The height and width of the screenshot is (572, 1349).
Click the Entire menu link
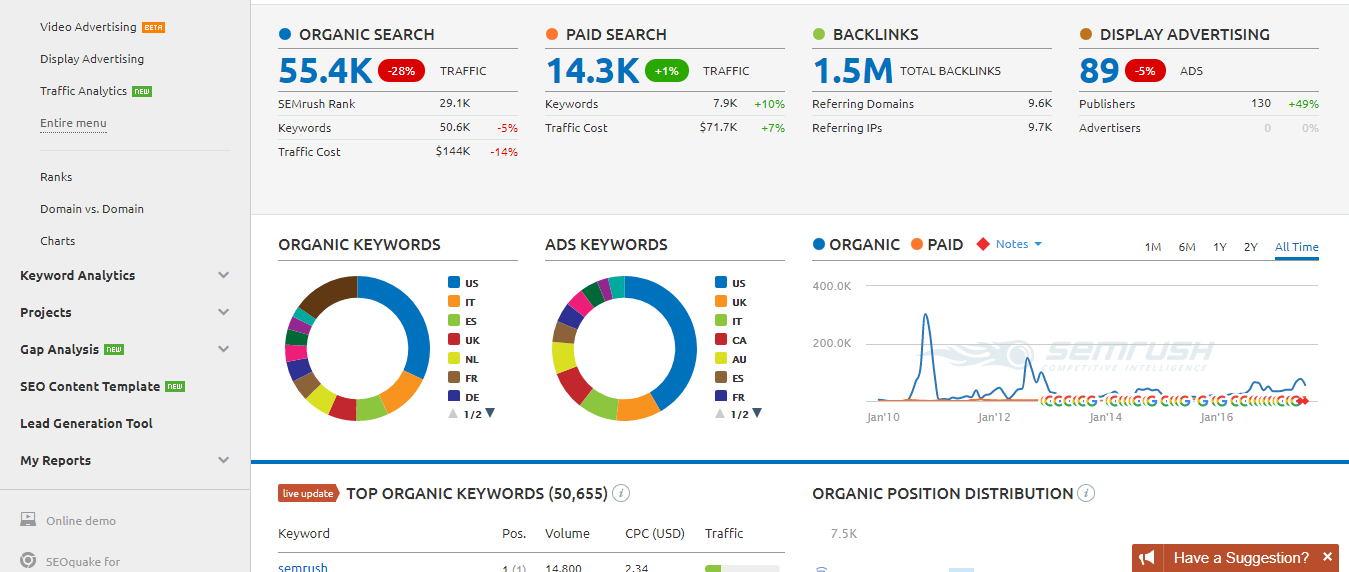click(x=73, y=123)
